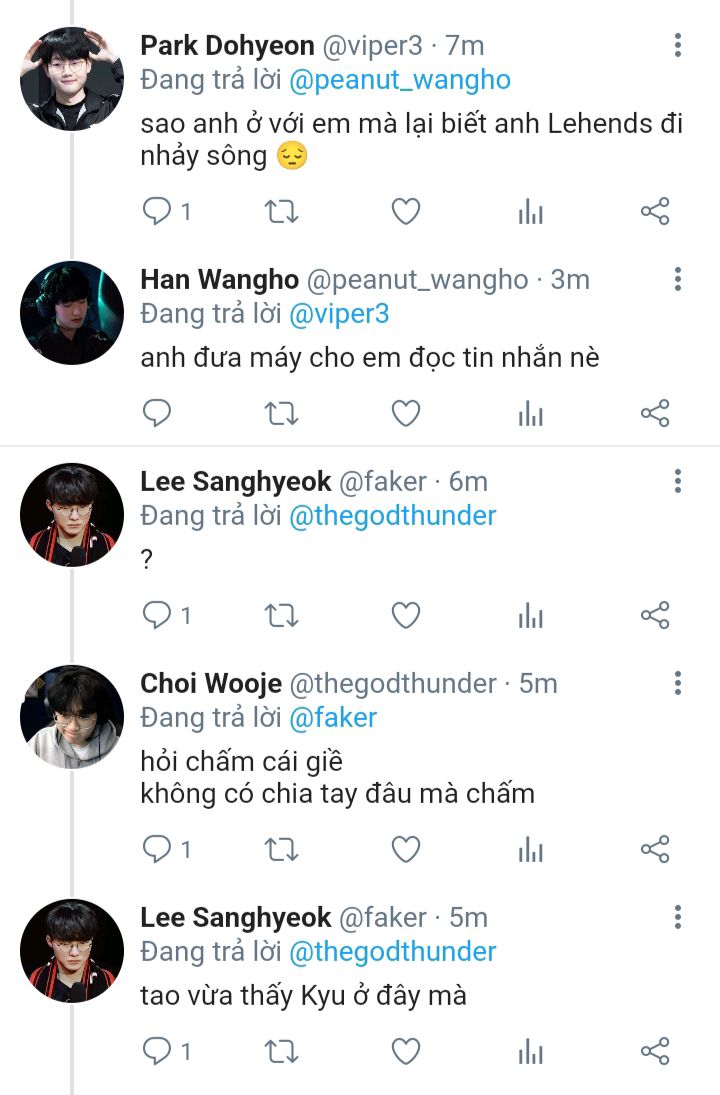Open more options menu on Han Wangho's tweet

tap(678, 279)
